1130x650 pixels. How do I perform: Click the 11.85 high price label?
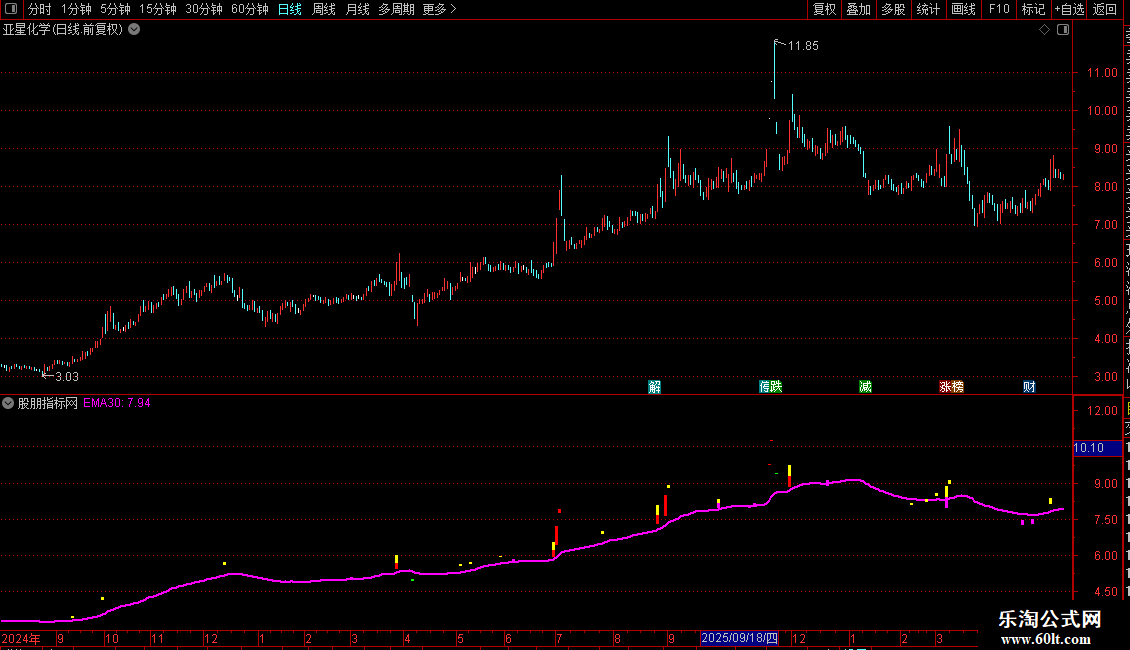[x=804, y=45]
